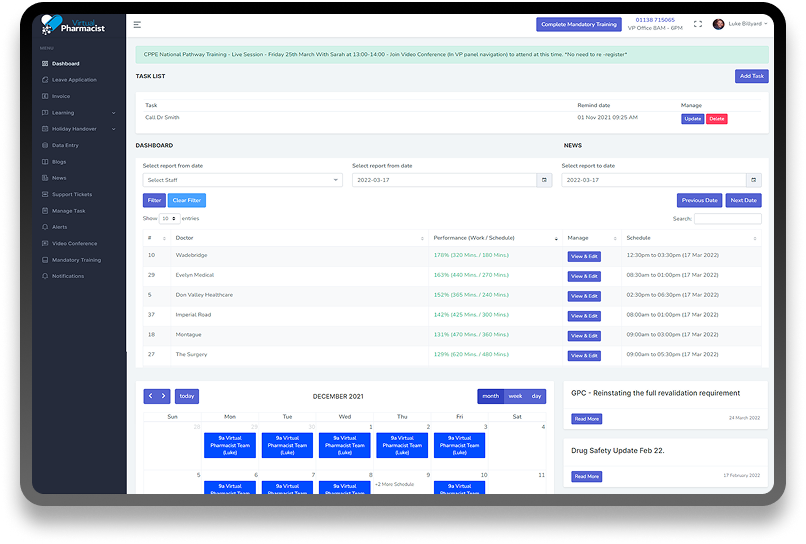Open the hamburger menu icon
806x544 pixels.
137,25
